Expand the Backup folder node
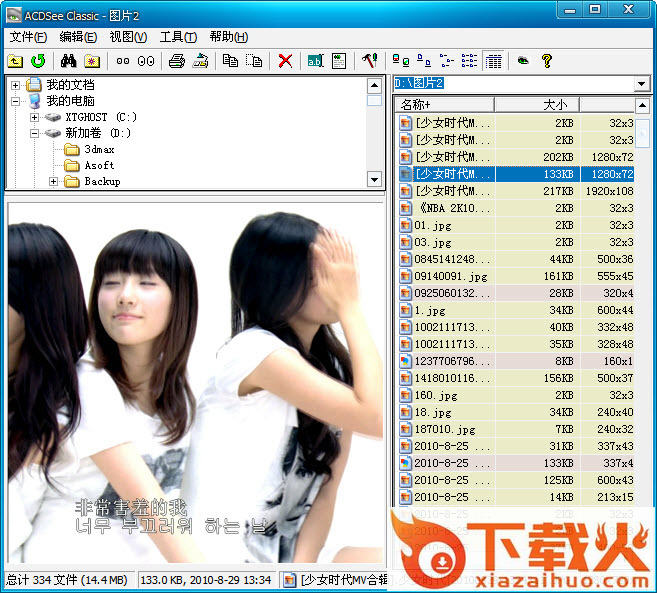The height and width of the screenshot is (593, 657). click(x=53, y=181)
